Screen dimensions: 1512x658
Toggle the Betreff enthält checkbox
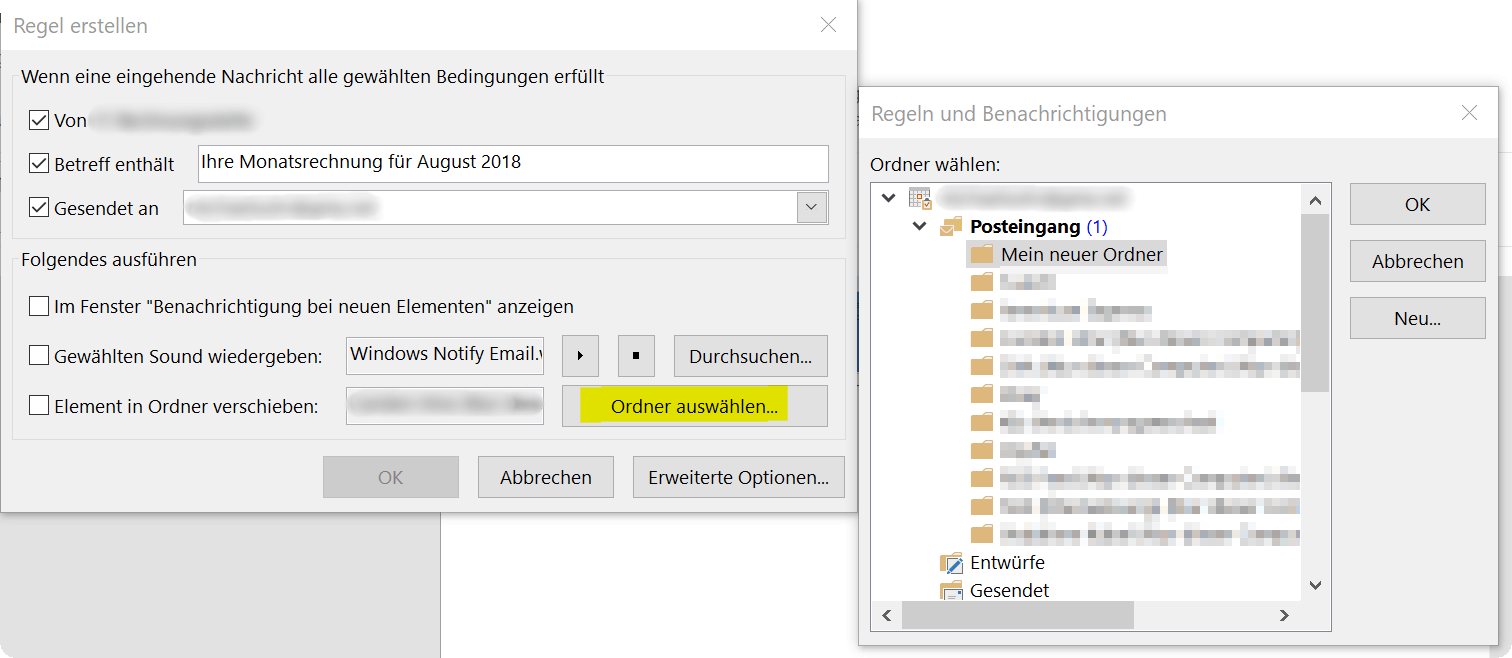click(39, 163)
